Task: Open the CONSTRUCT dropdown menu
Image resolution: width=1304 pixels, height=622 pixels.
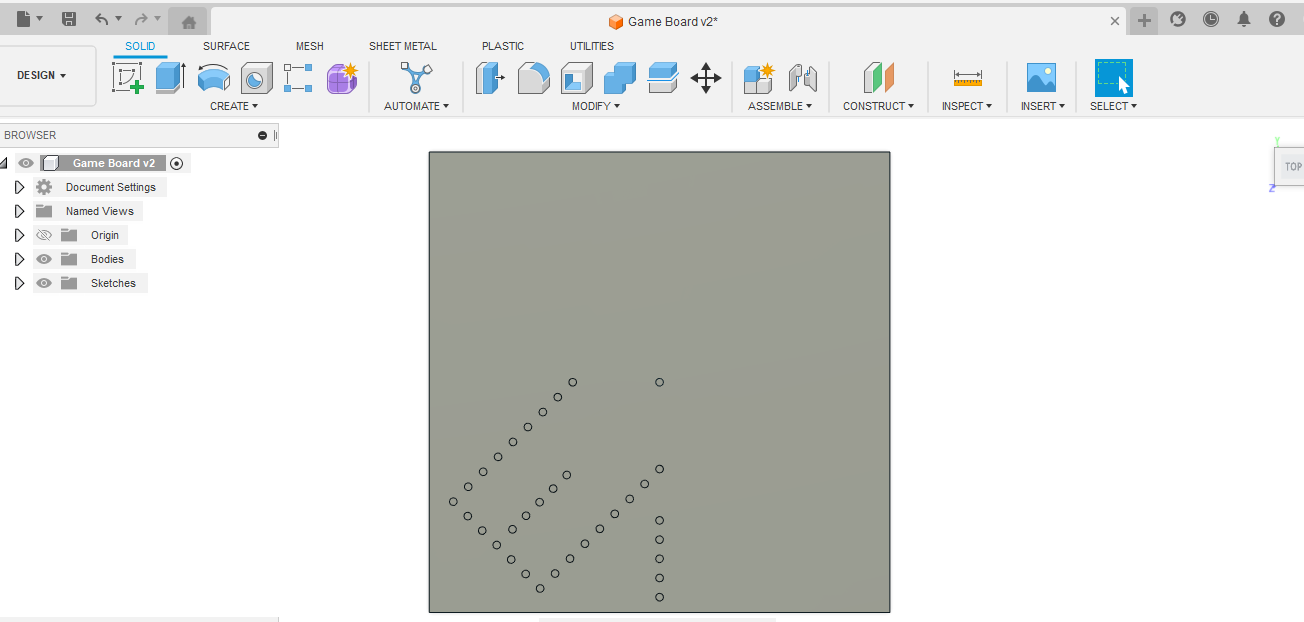Action: [x=878, y=106]
